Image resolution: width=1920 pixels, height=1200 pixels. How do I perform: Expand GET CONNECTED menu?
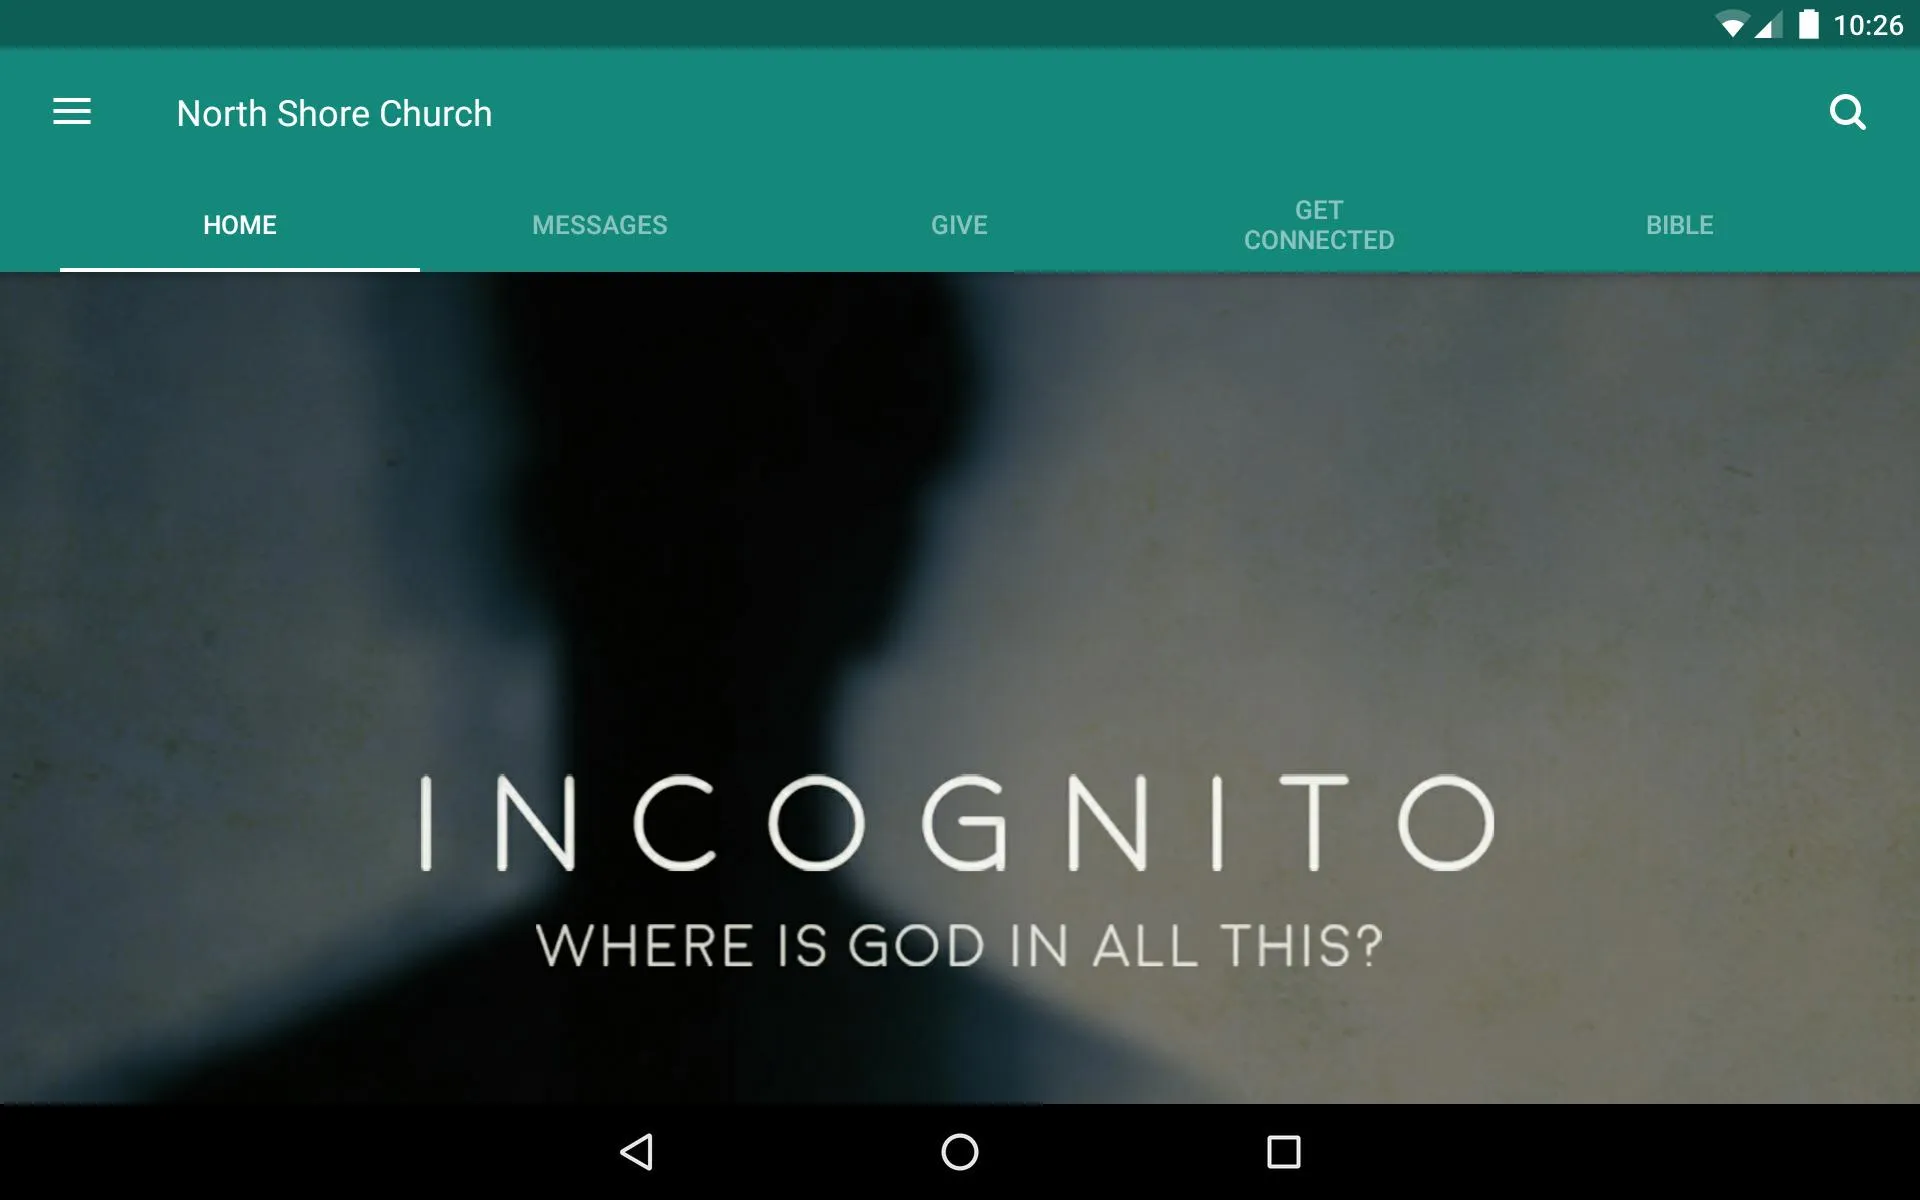point(1320,223)
